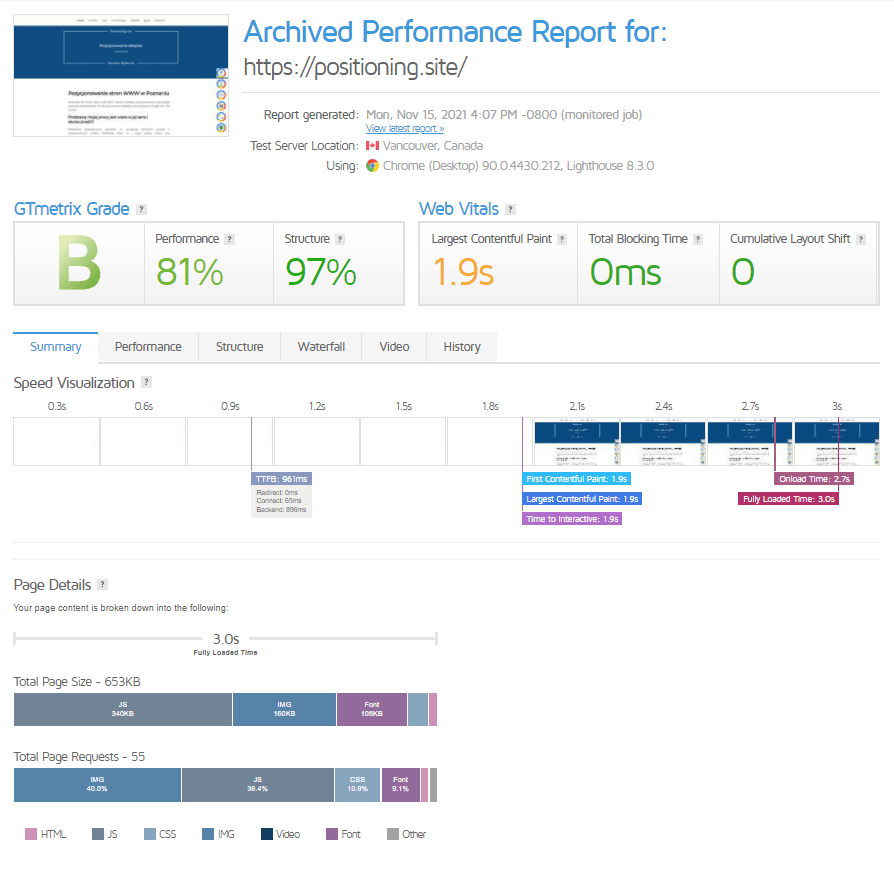Open the Waterfall tab
Viewport: 894px width, 877px height.
(x=321, y=347)
